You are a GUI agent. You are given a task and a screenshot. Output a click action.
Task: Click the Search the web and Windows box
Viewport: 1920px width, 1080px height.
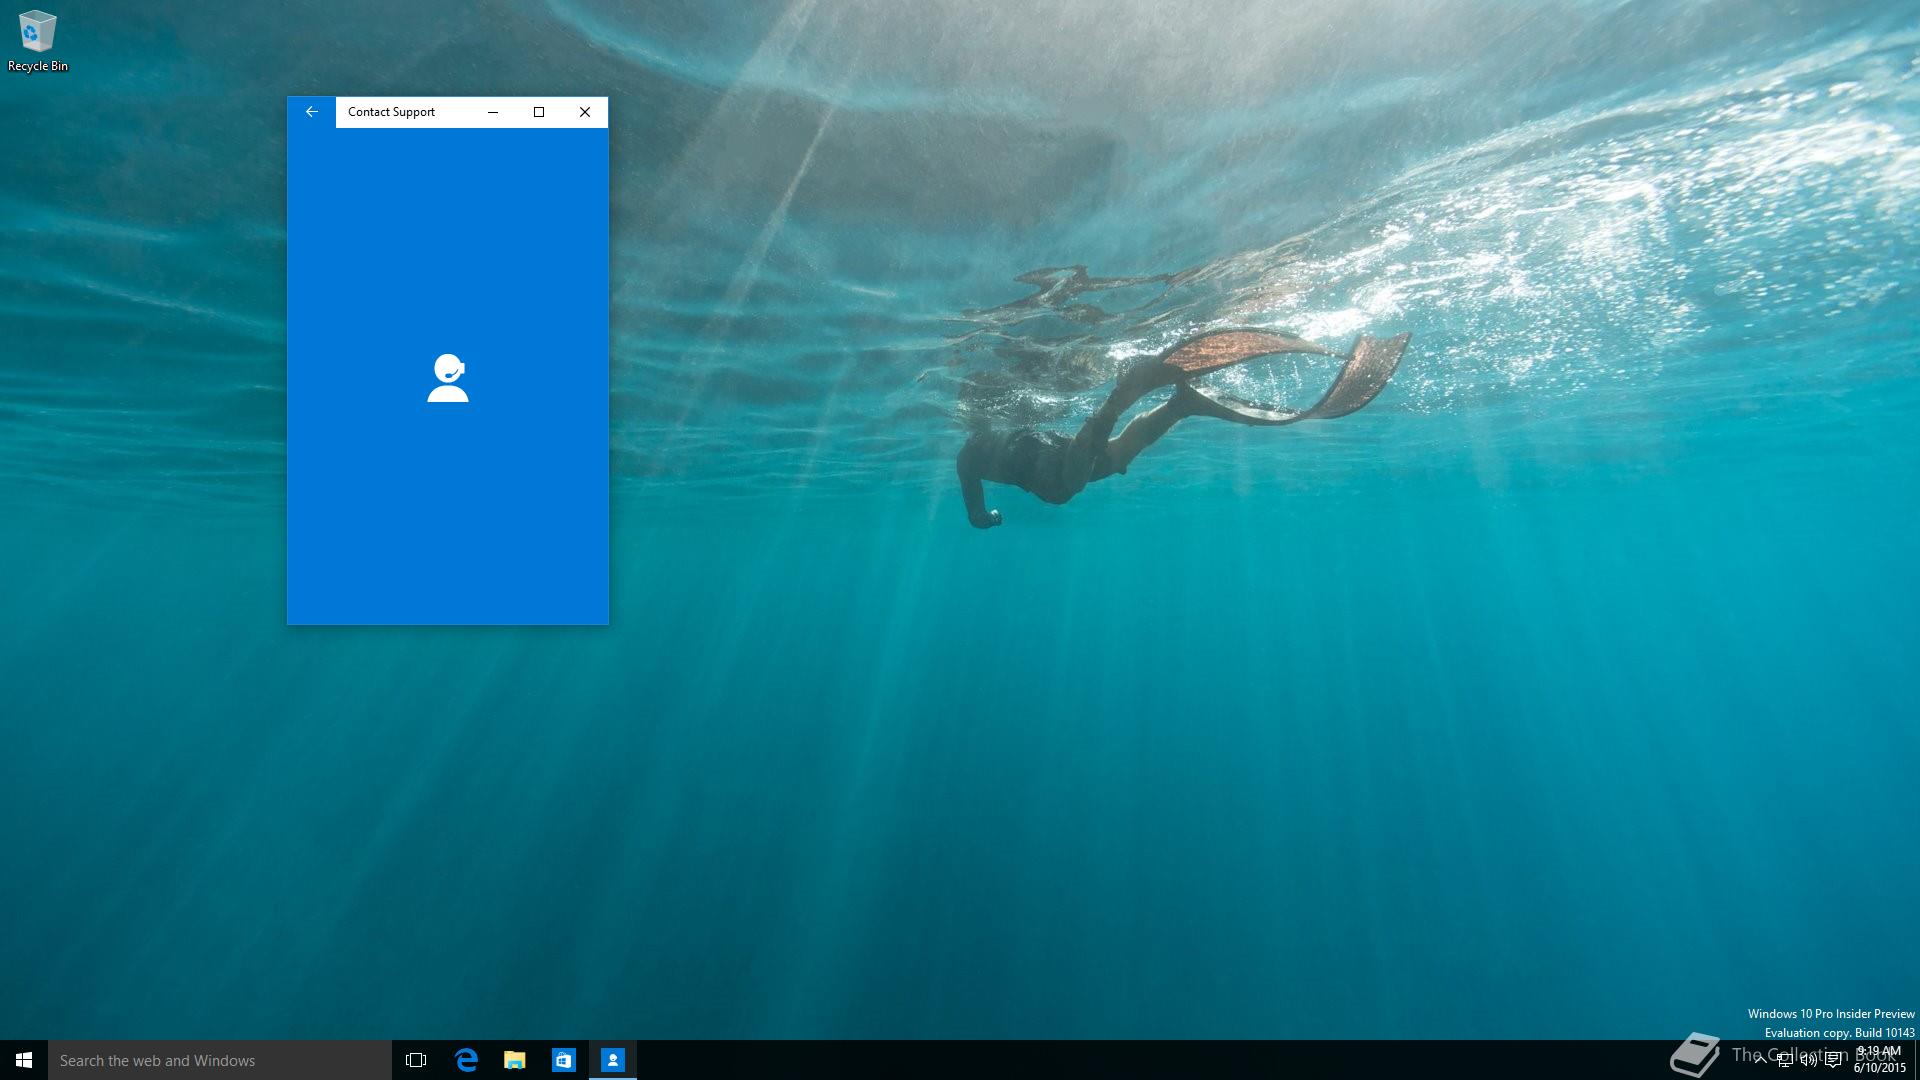tap(220, 1060)
